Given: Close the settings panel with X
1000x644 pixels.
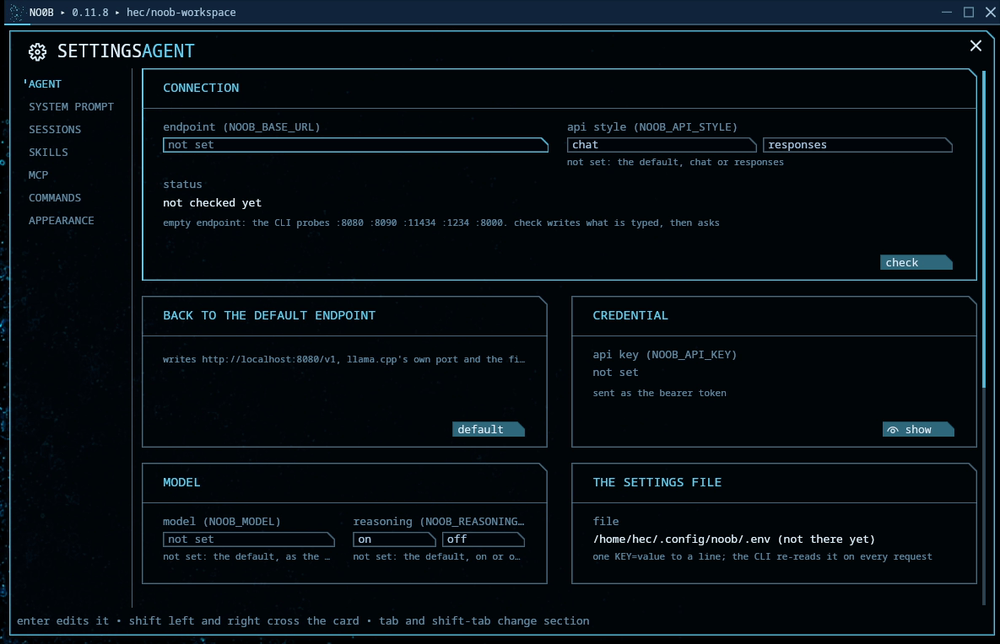Looking at the screenshot, I should click(x=975, y=45).
